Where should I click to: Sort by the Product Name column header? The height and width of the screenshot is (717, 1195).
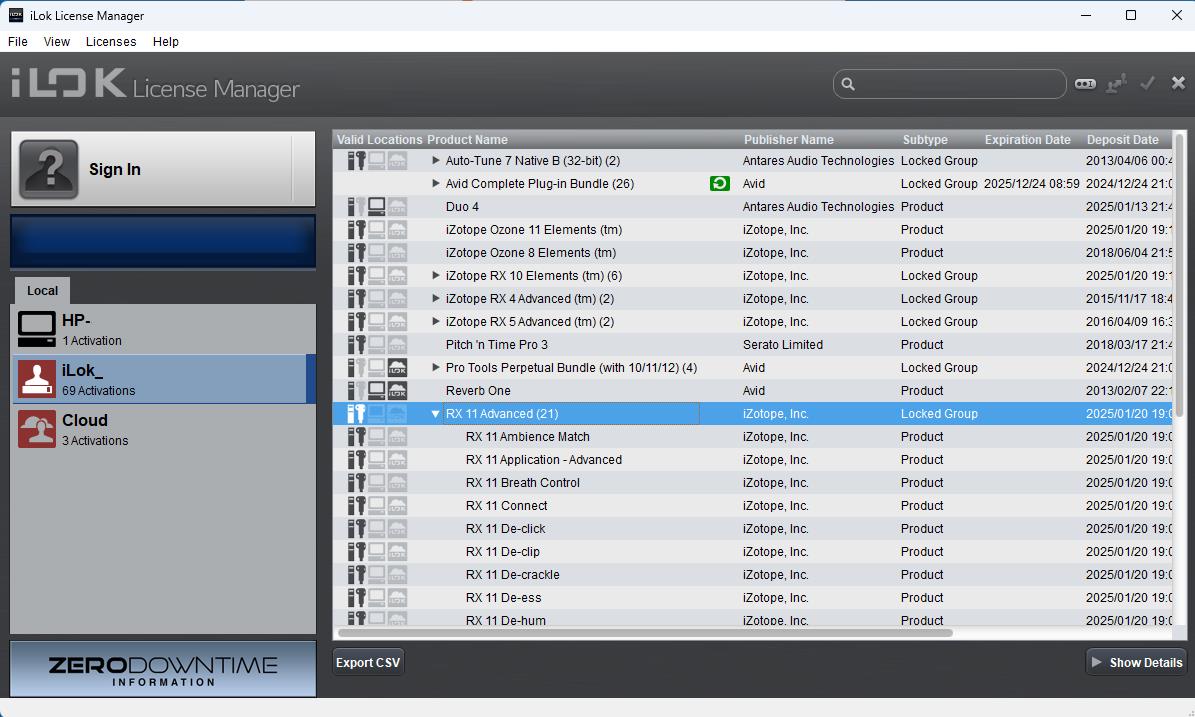467,139
